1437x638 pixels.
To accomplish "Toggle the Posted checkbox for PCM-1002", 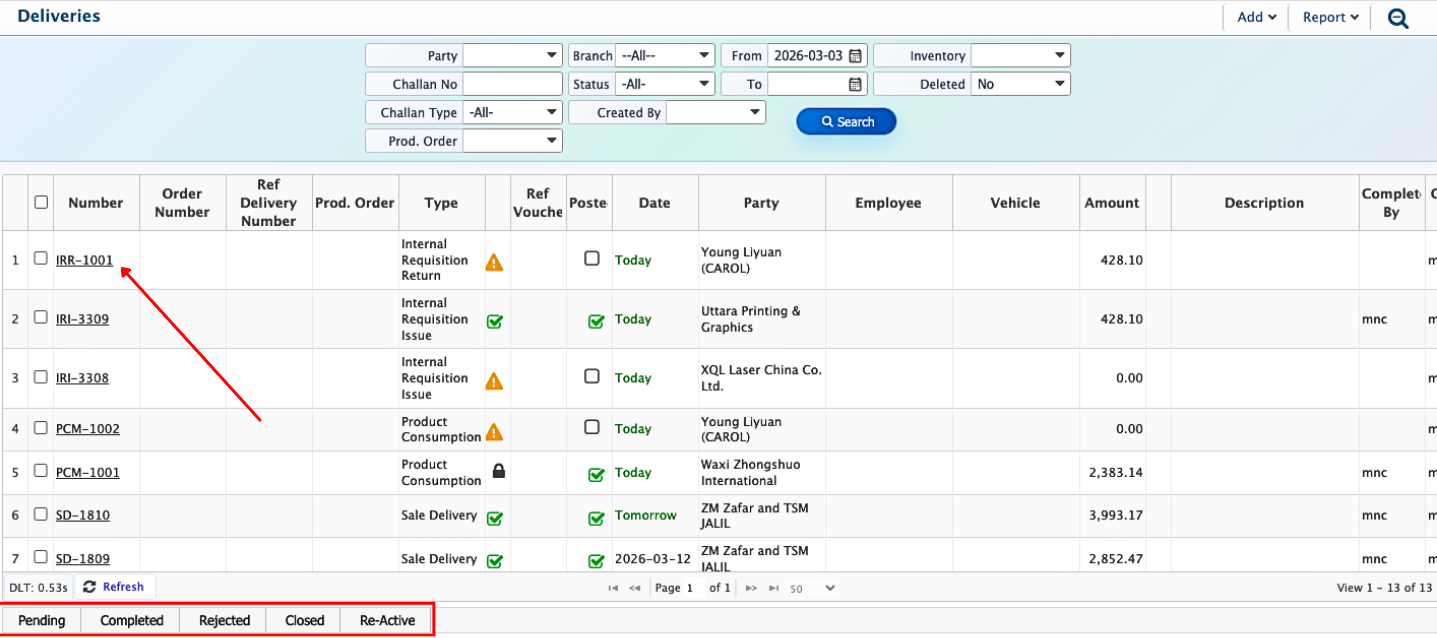I will coord(592,427).
